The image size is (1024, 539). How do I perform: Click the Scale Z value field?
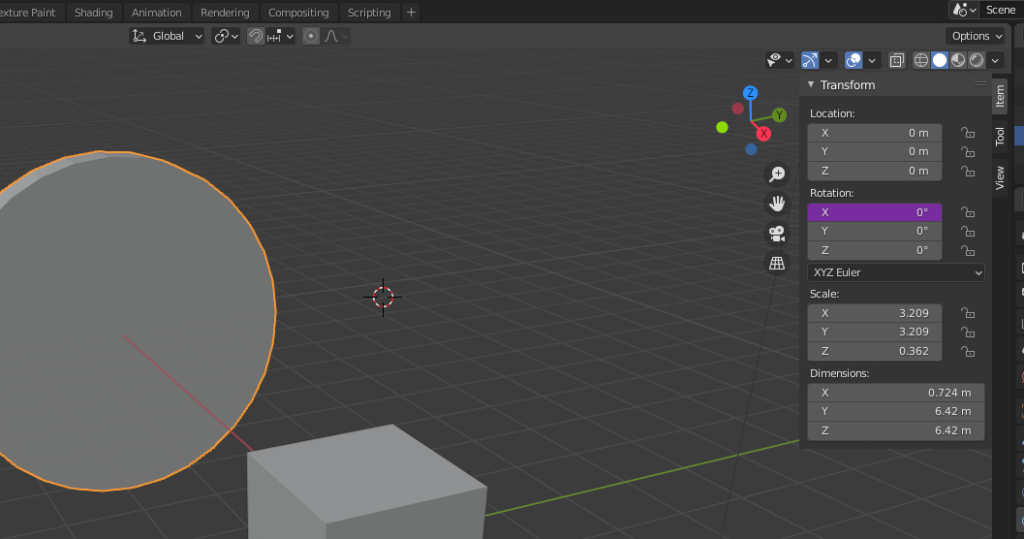tap(874, 351)
